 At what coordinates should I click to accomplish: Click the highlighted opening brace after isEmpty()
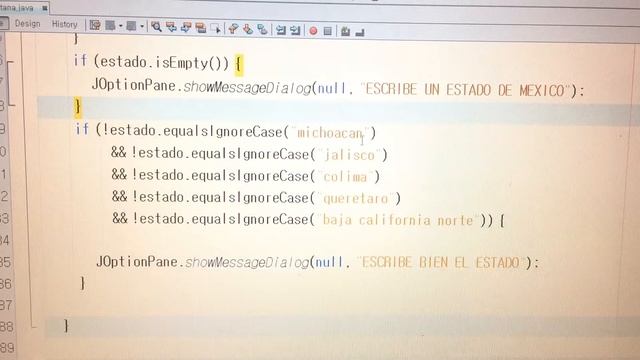pyautogui.click(x=239, y=64)
